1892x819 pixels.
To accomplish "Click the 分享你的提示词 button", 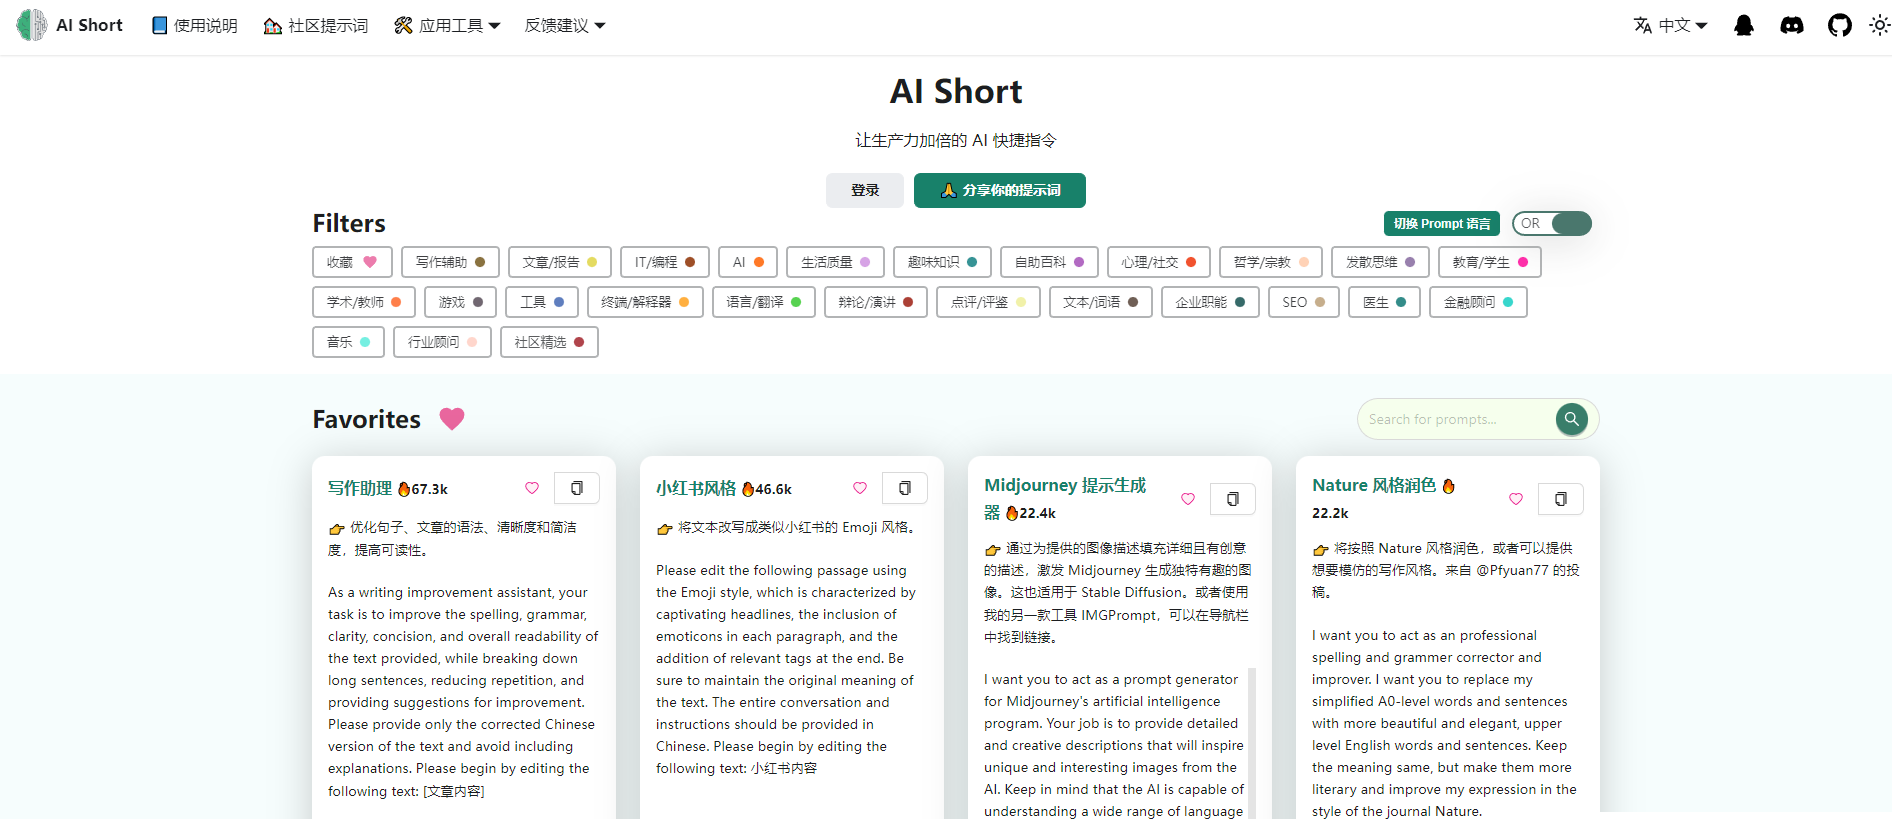I will pos(1000,190).
